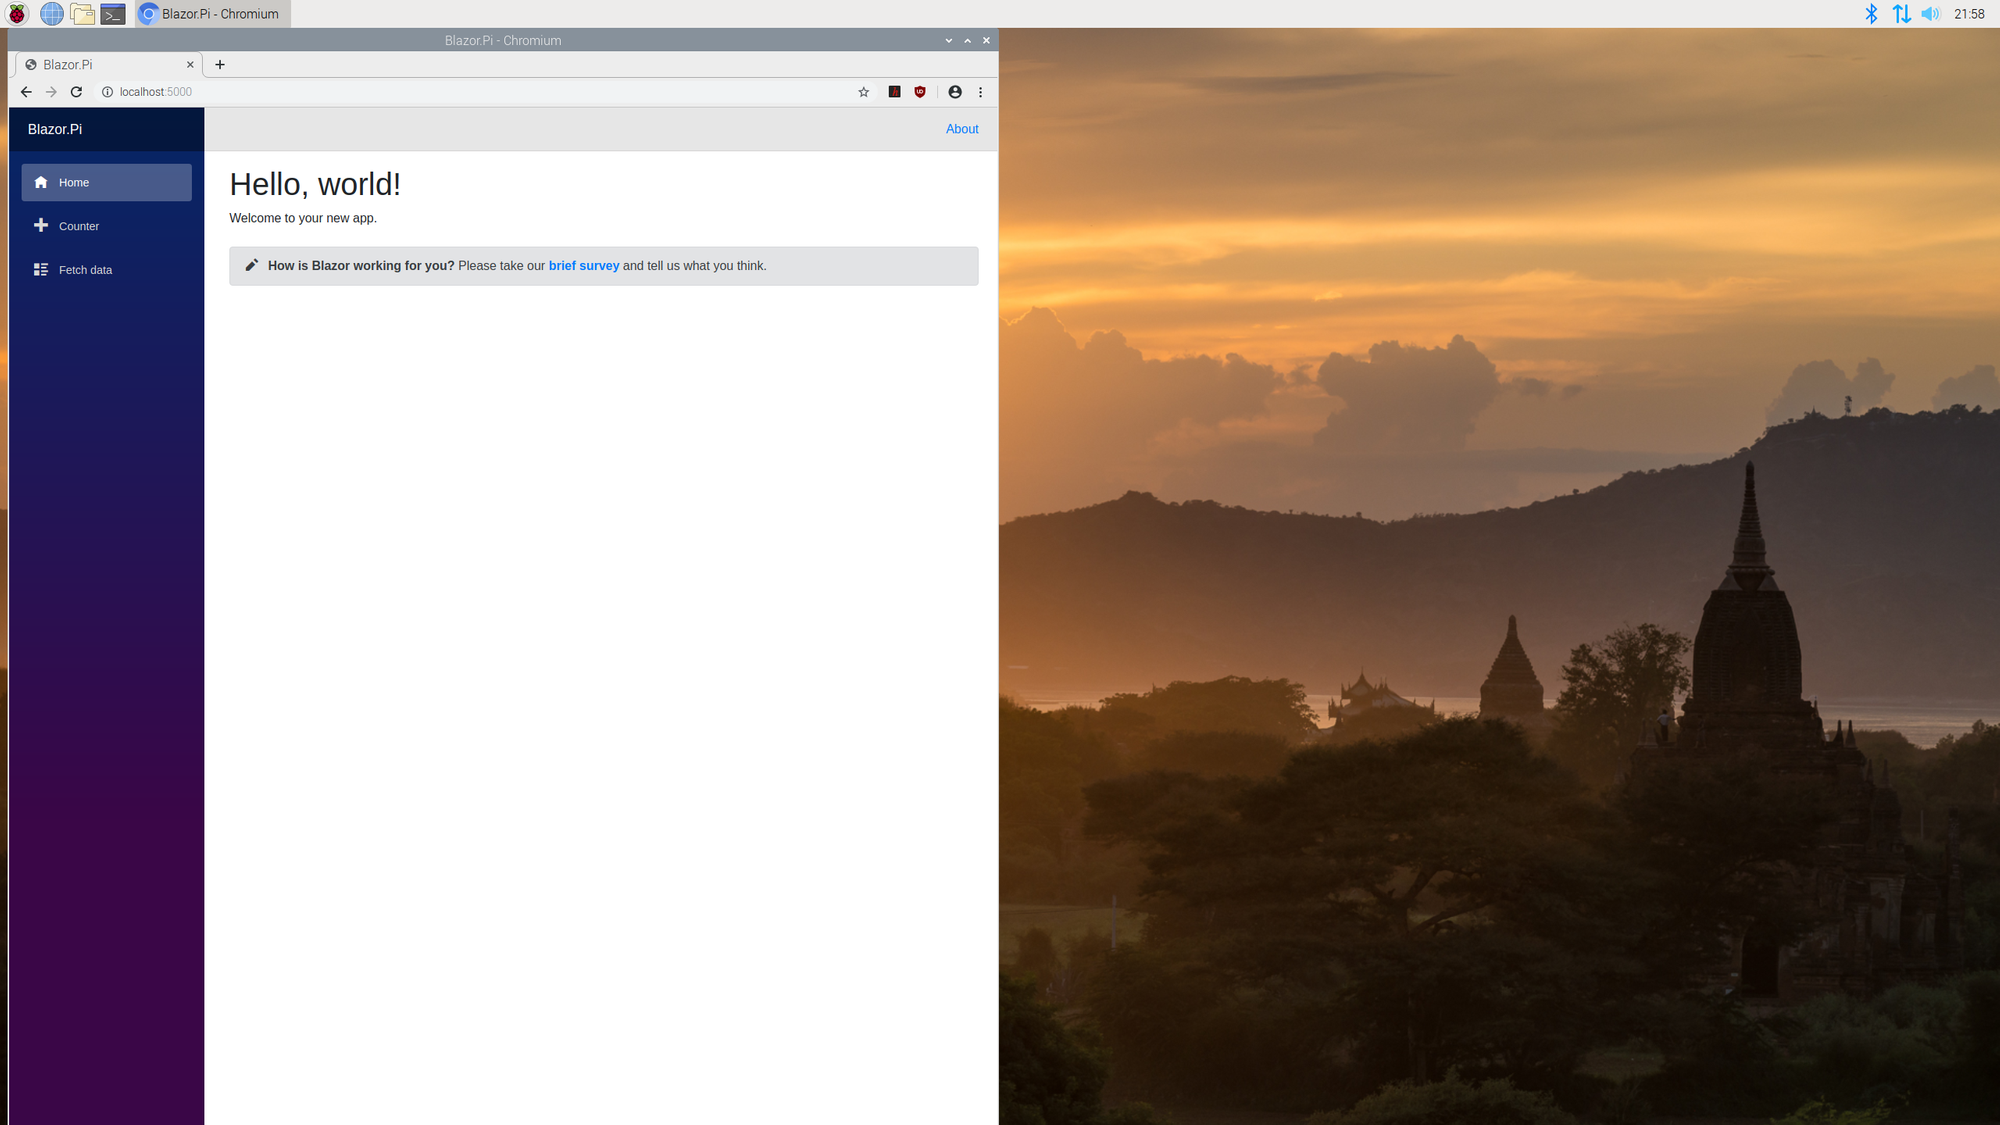
Task: Open the Fetch data nav item
Action: click(x=85, y=270)
